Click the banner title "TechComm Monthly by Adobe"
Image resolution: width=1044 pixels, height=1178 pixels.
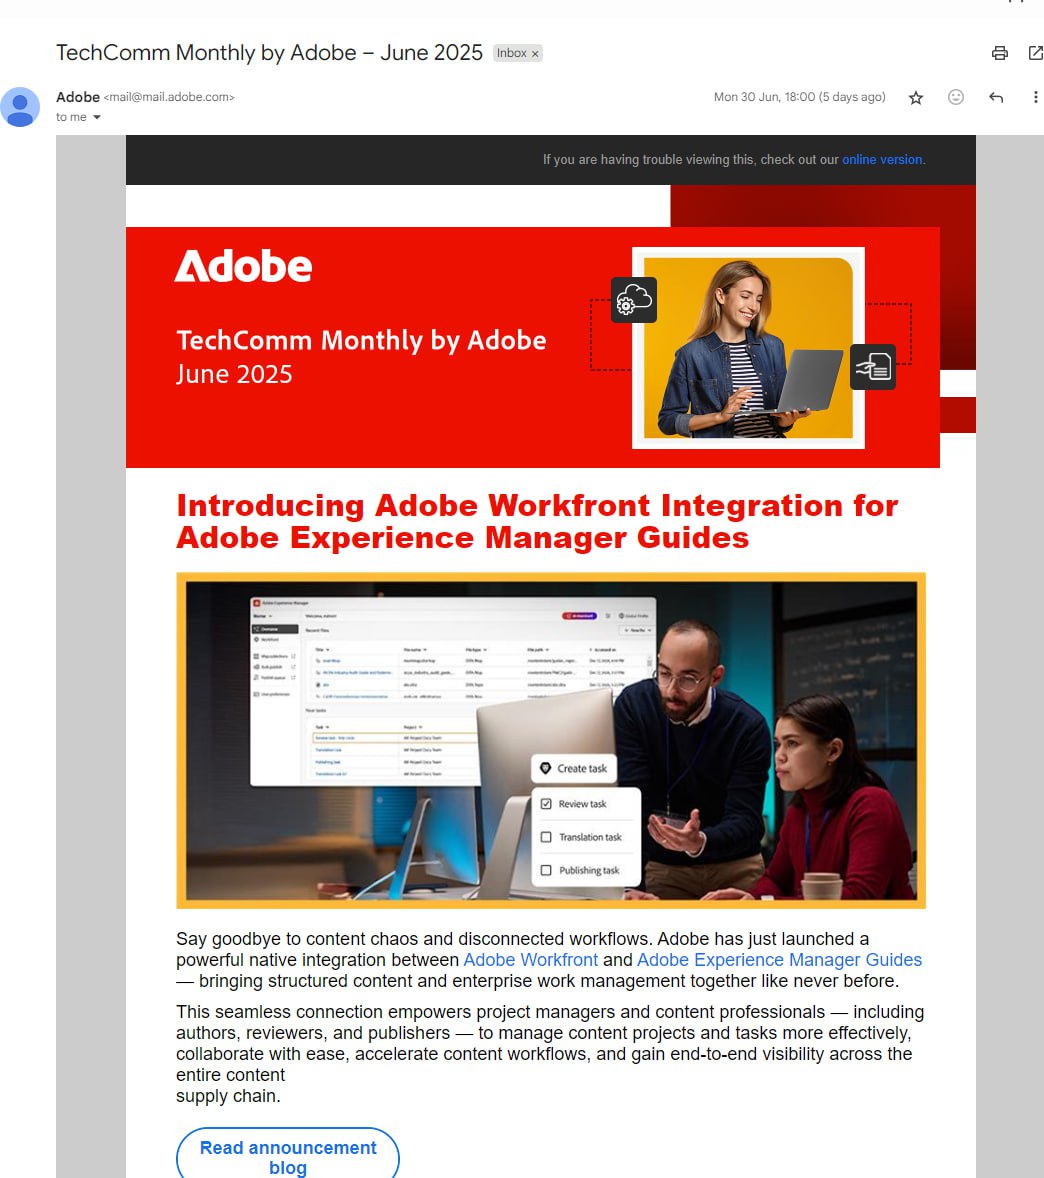(361, 340)
